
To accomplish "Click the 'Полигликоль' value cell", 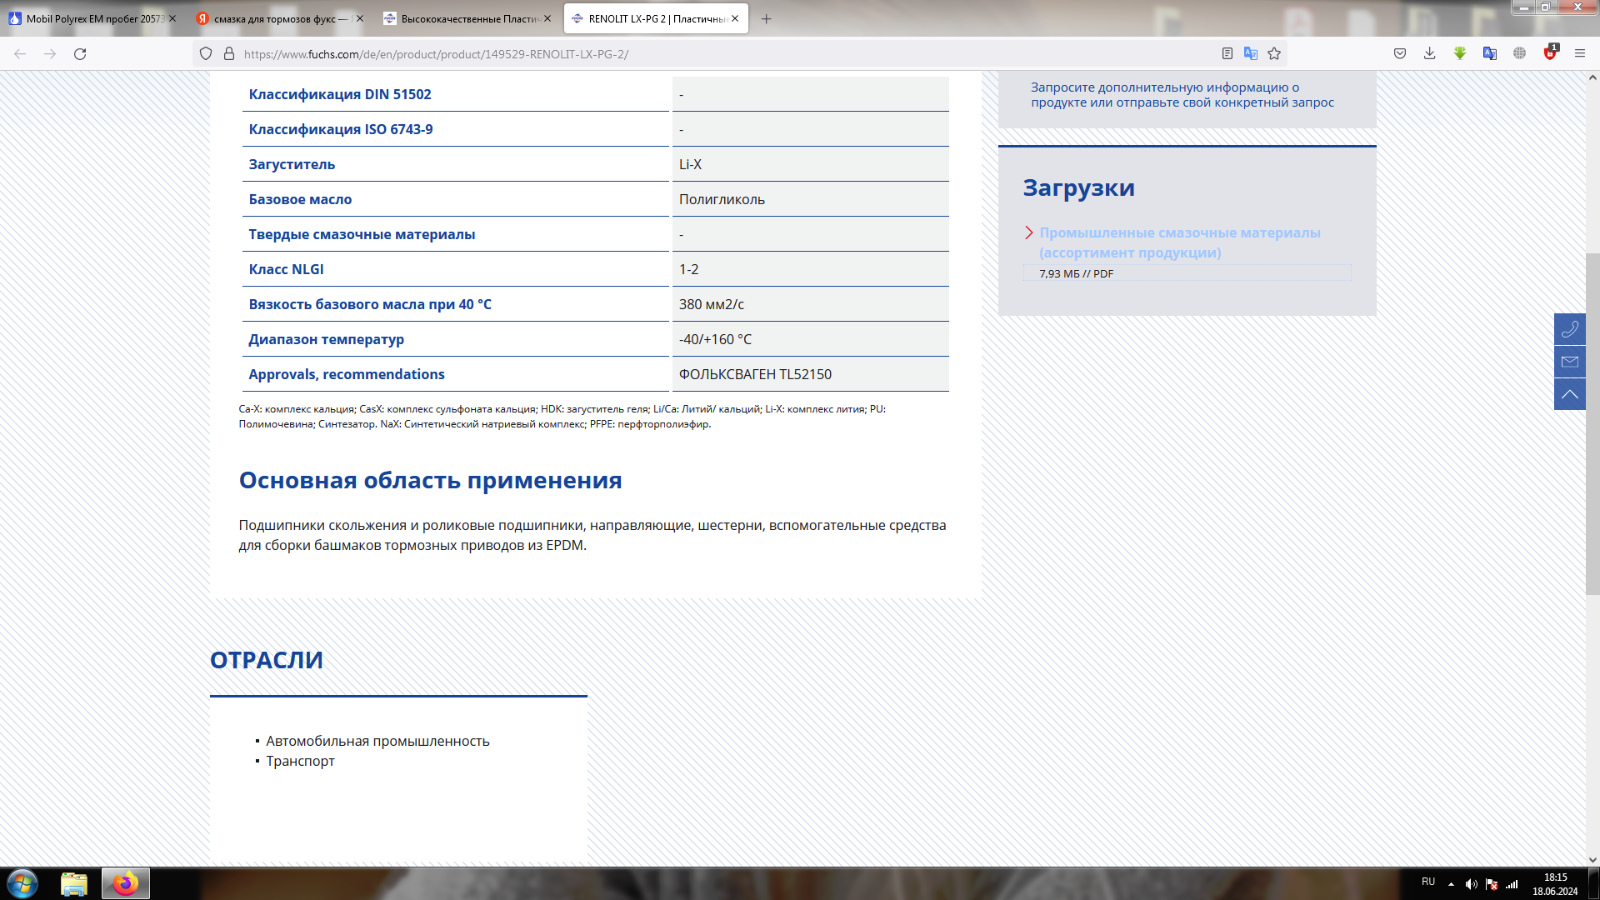I will 810,199.
